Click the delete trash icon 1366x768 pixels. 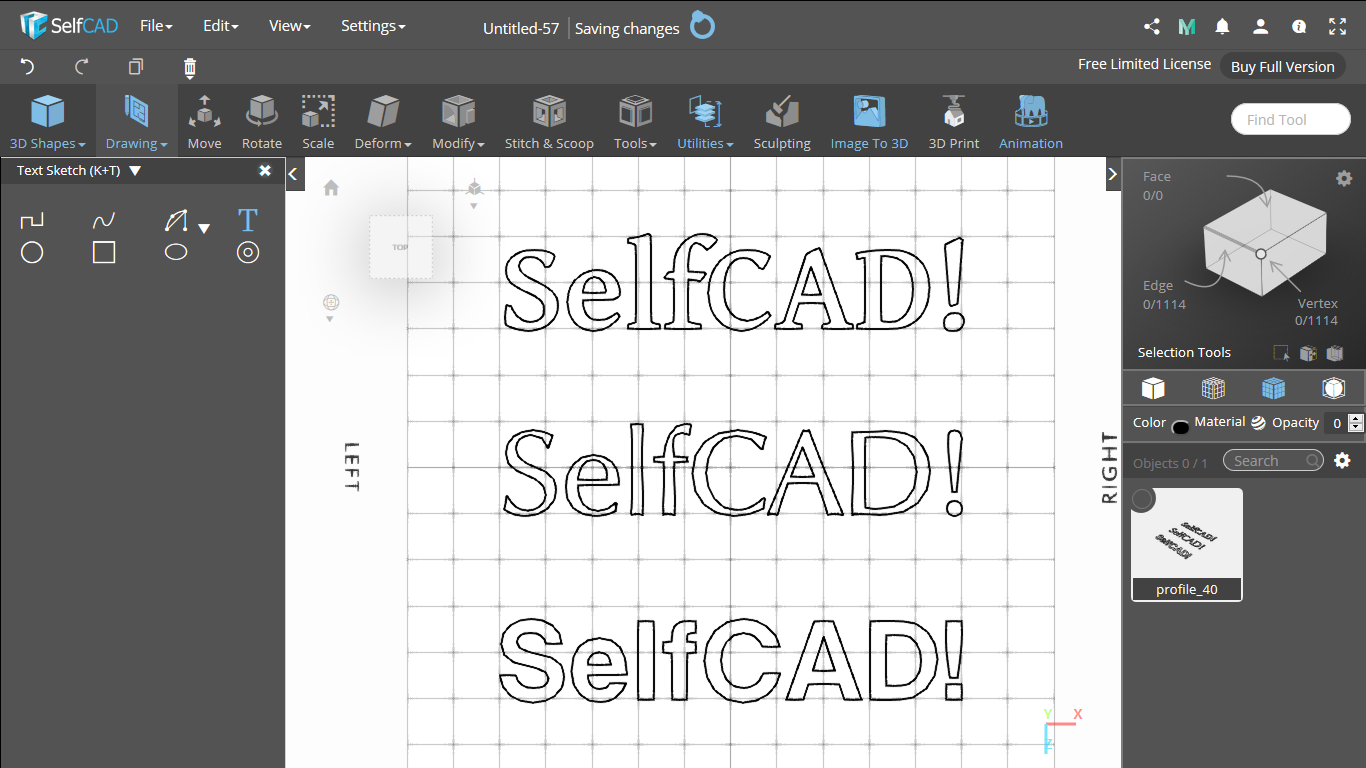pyautogui.click(x=190, y=67)
